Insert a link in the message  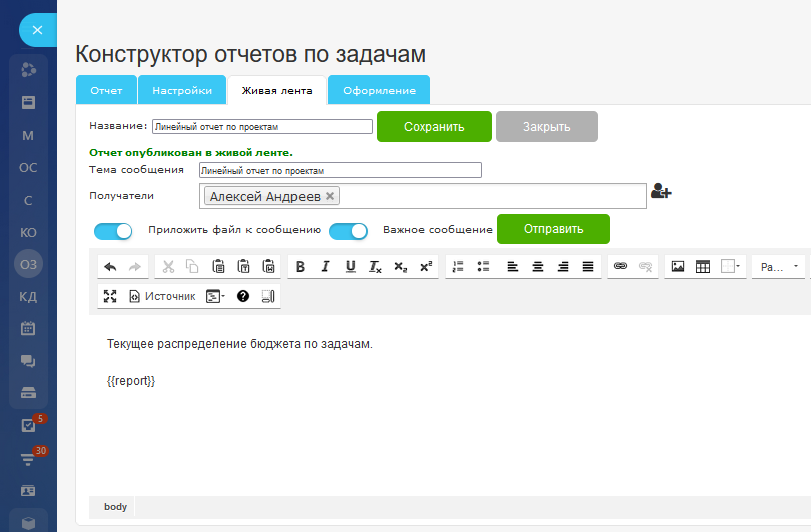point(621,267)
